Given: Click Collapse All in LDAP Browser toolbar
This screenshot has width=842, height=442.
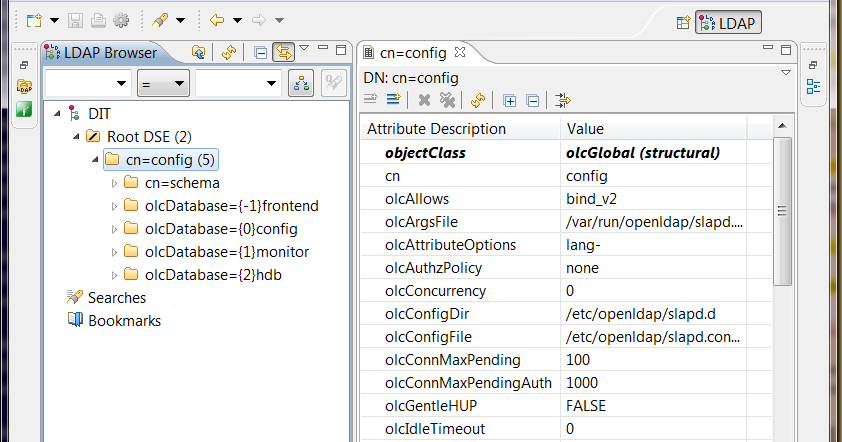Looking at the screenshot, I should point(260,53).
